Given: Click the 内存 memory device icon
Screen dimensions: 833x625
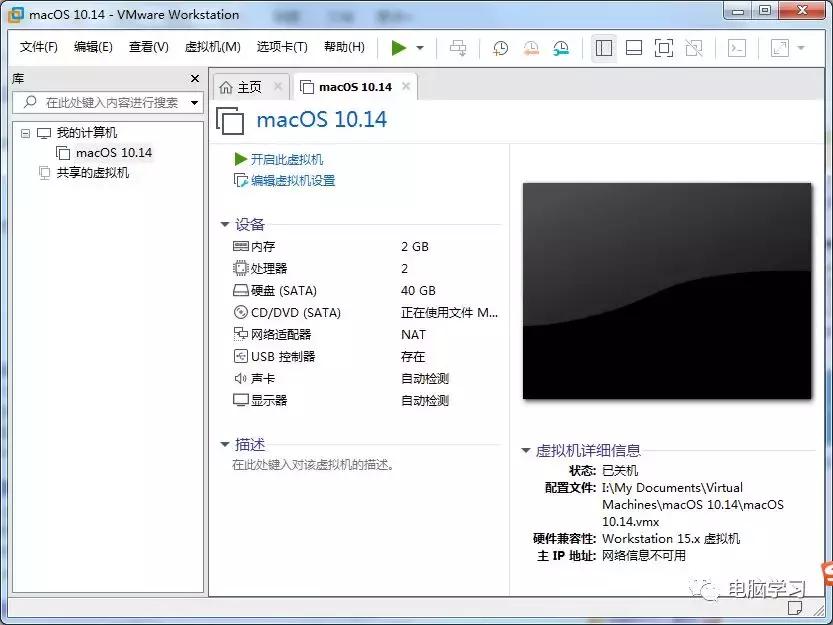Looking at the screenshot, I should click(241, 246).
